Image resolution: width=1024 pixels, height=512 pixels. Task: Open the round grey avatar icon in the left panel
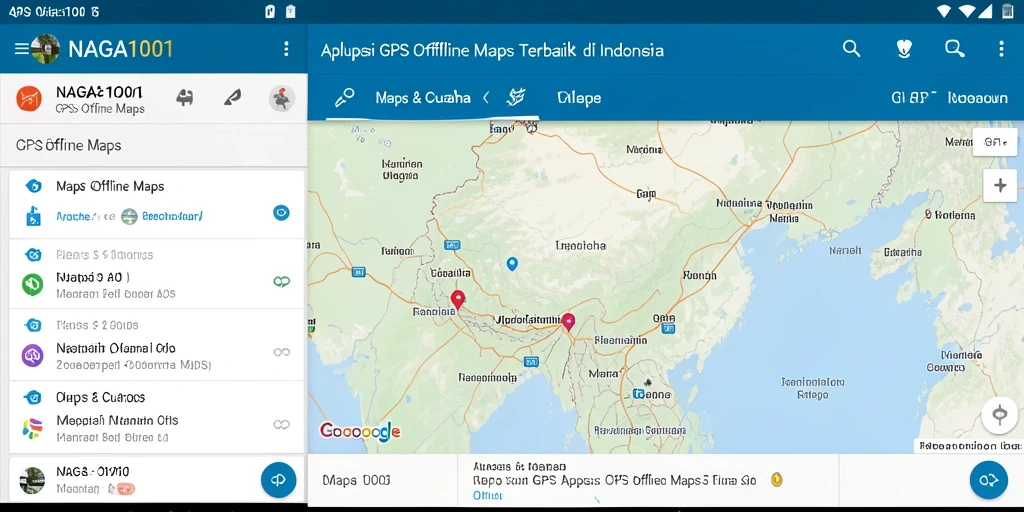click(282, 99)
